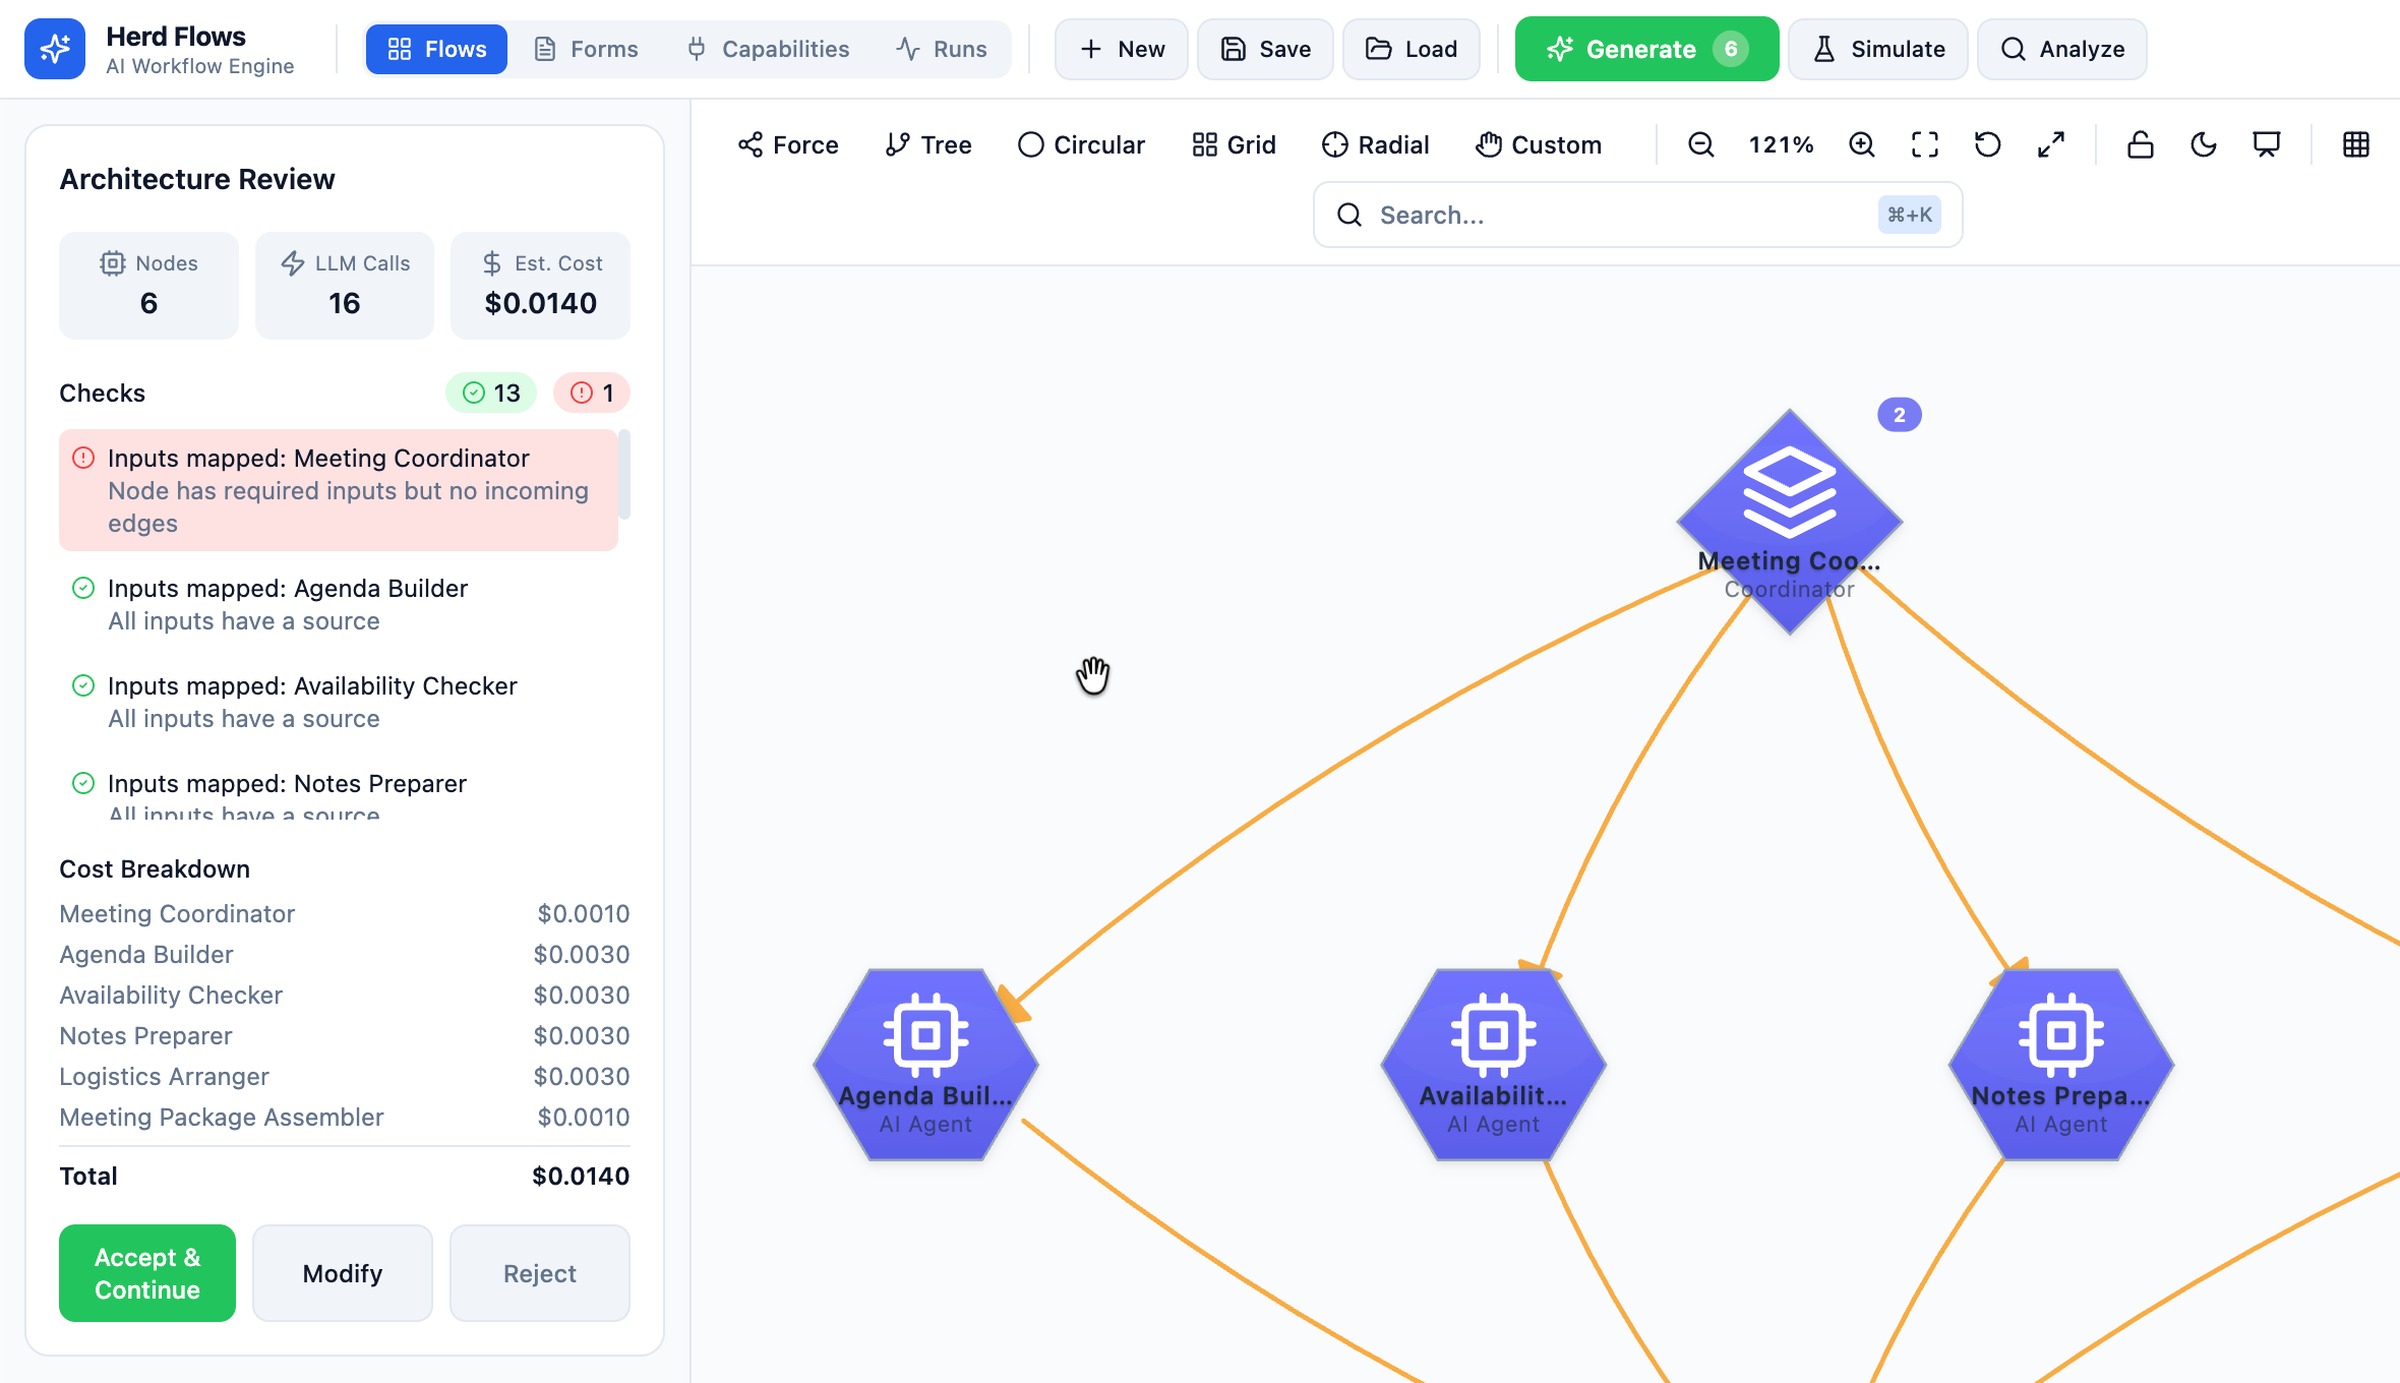
Task: Click the 121% zoom level value
Action: click(1781, 145)
